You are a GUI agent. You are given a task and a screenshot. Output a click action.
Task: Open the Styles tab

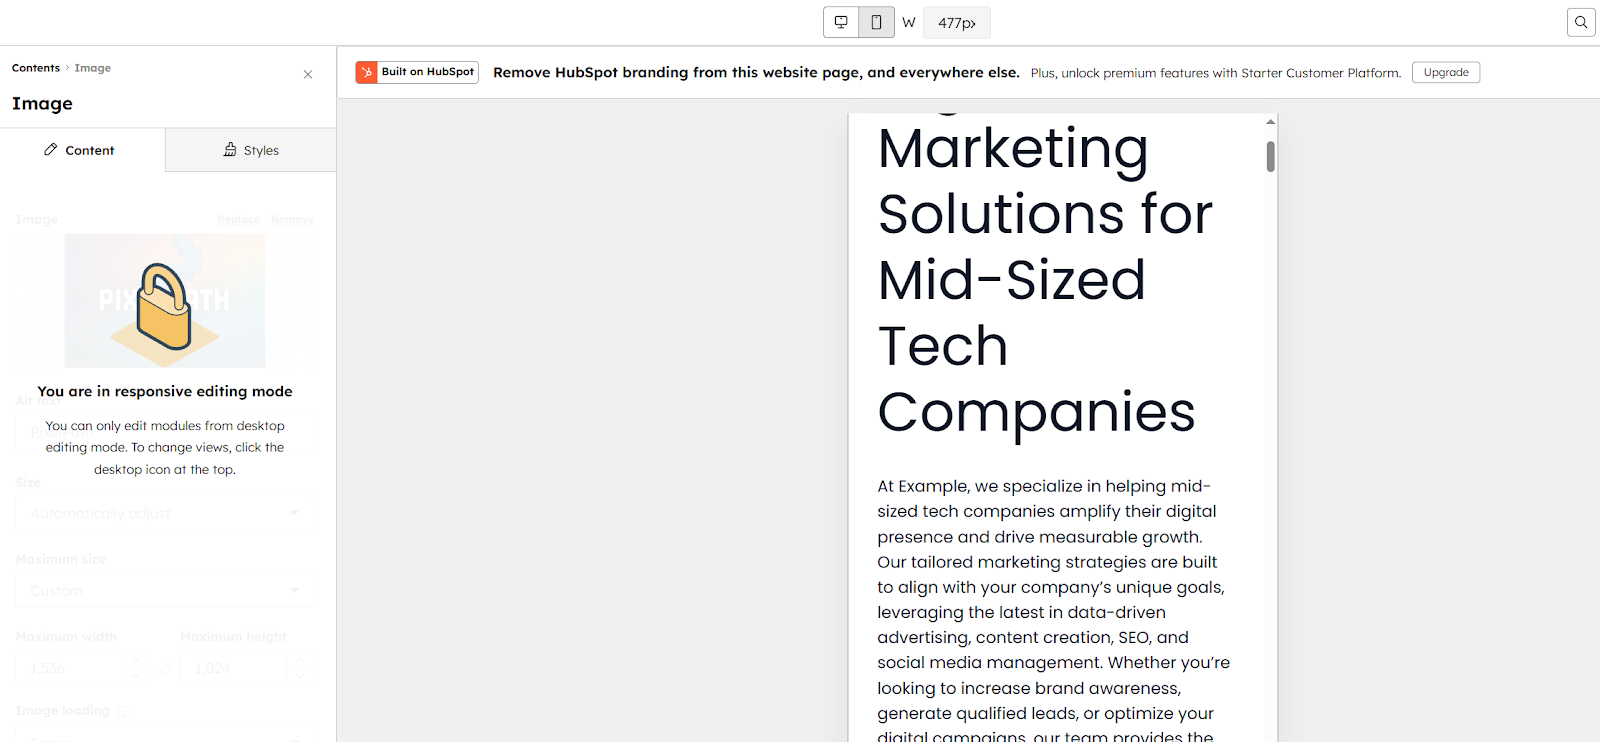[251, 150]
